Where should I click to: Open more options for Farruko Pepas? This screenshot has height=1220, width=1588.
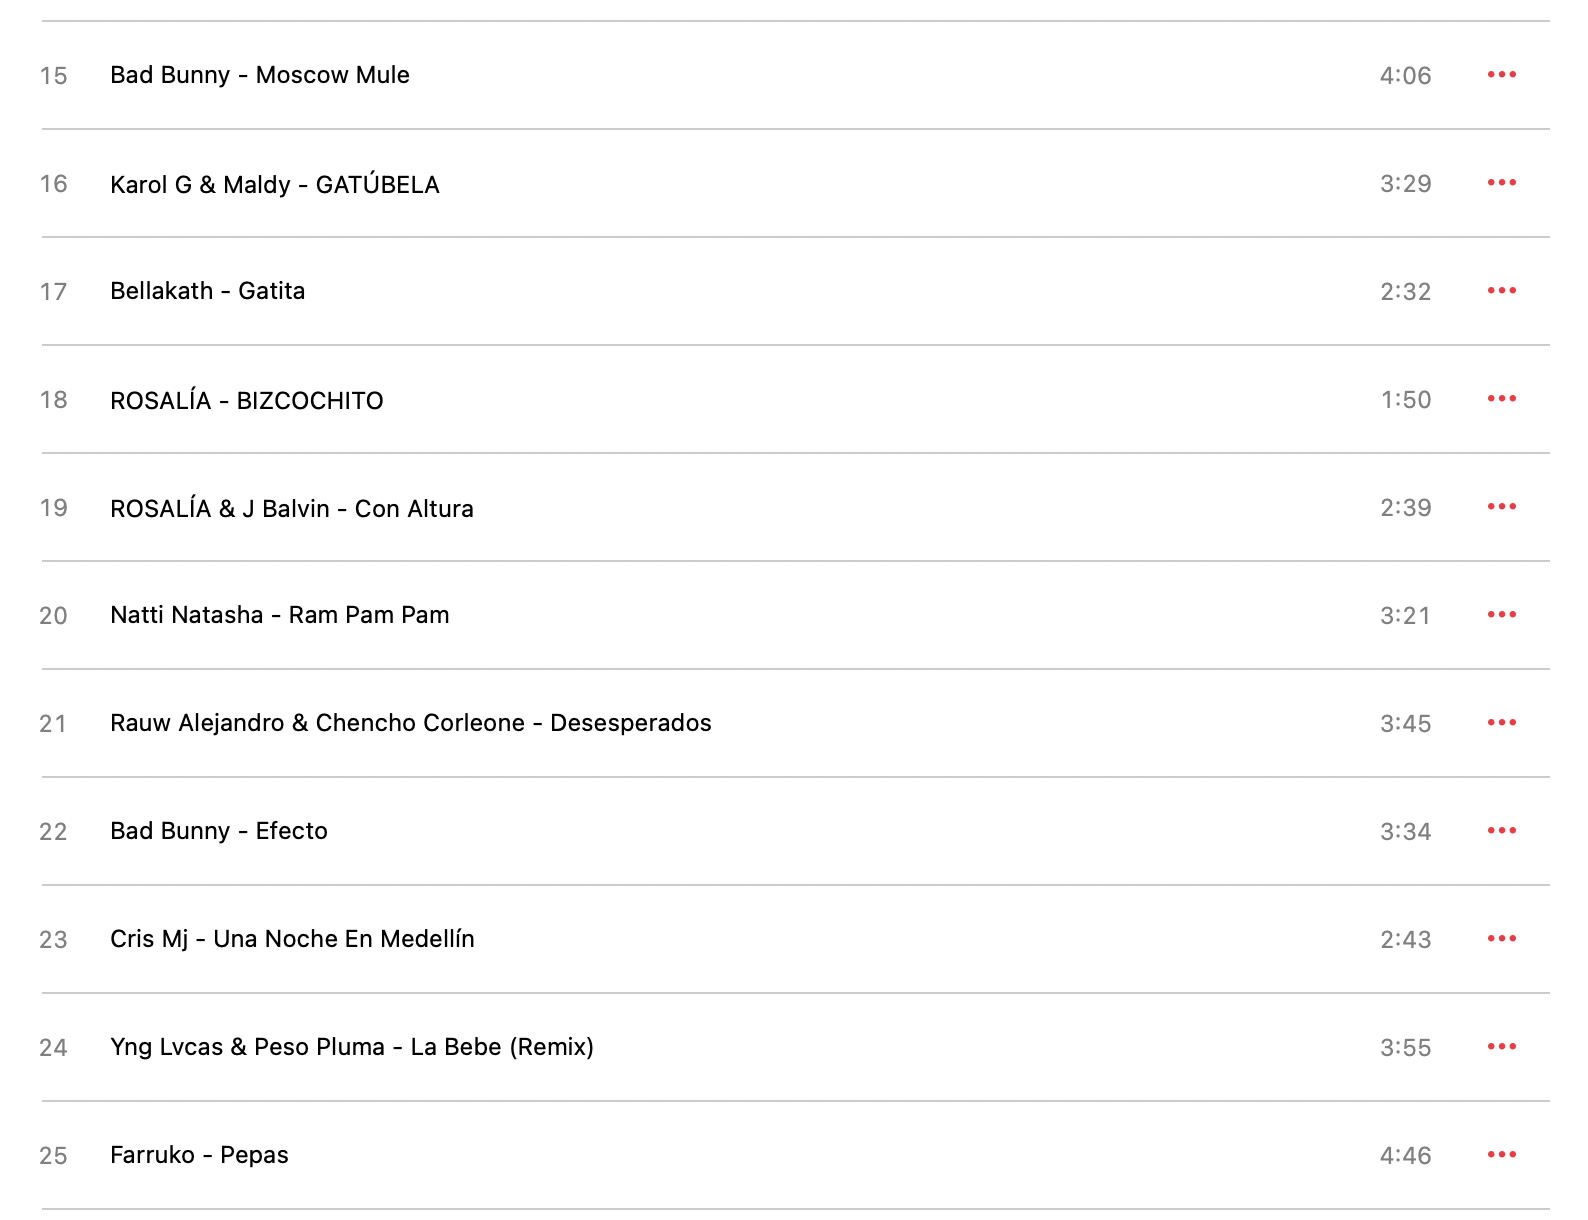(x=1501, y=1155)
